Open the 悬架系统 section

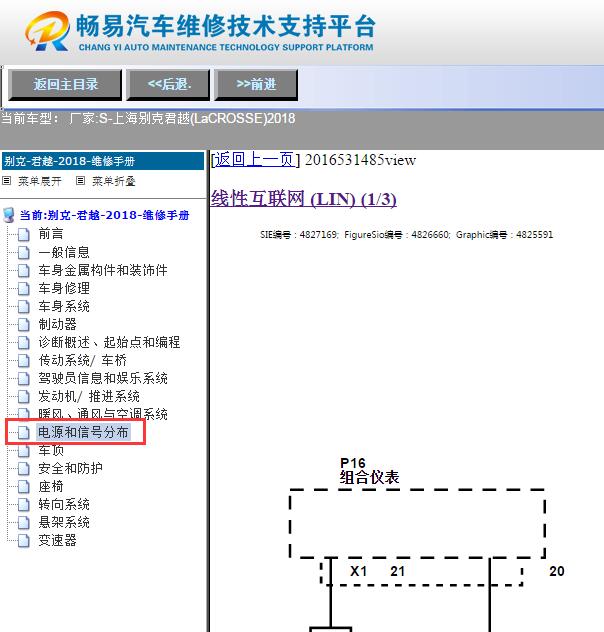[64, 522]
